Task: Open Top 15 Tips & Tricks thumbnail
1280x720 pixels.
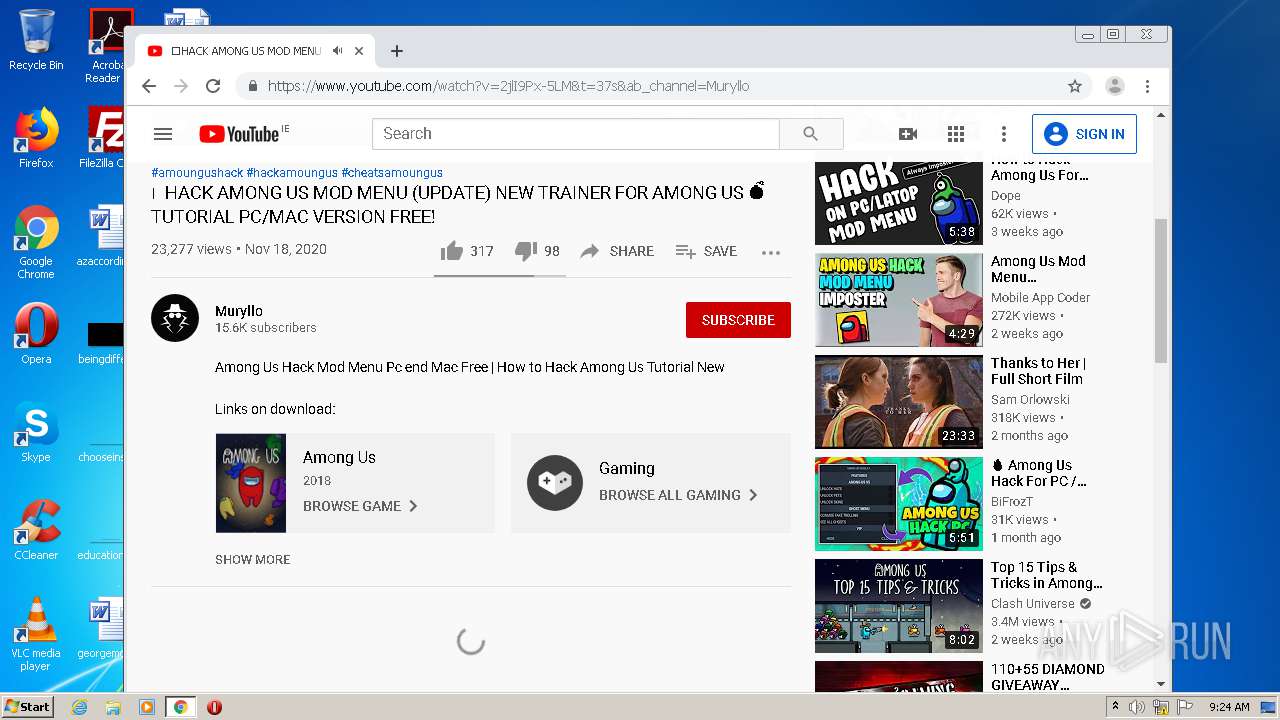Action: tap(899, 606)
